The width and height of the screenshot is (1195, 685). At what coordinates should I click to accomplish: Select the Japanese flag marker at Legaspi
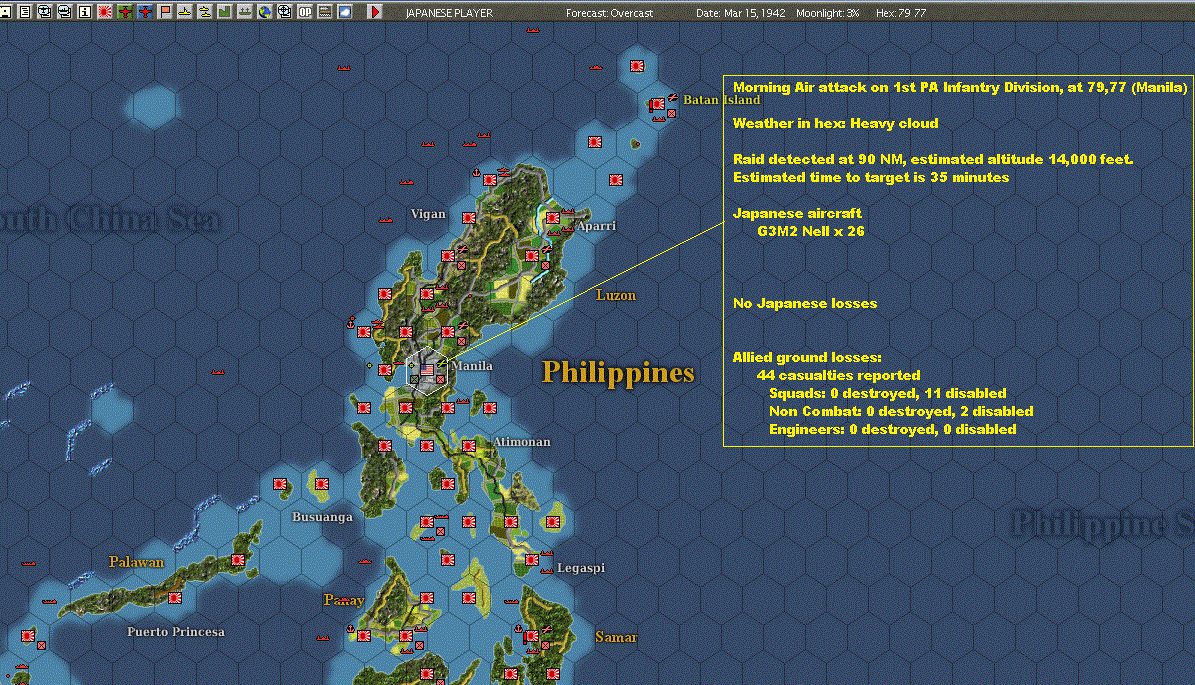(x=532, y=560)
